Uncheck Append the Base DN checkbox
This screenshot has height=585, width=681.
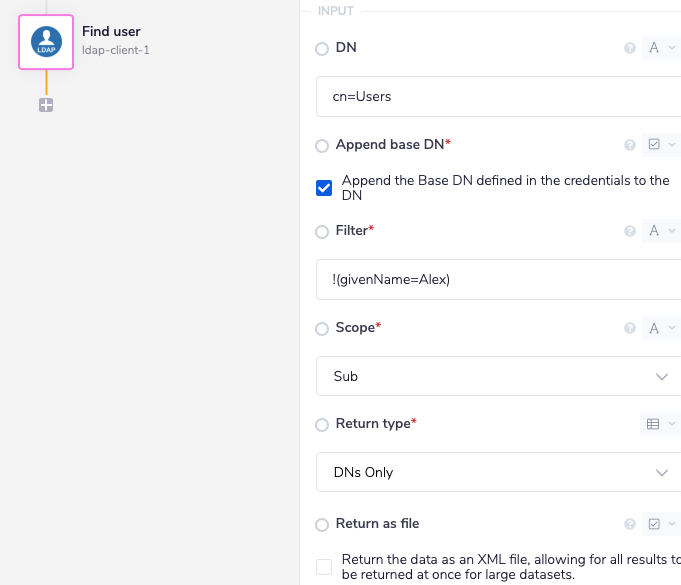click(x=324, y=188)
